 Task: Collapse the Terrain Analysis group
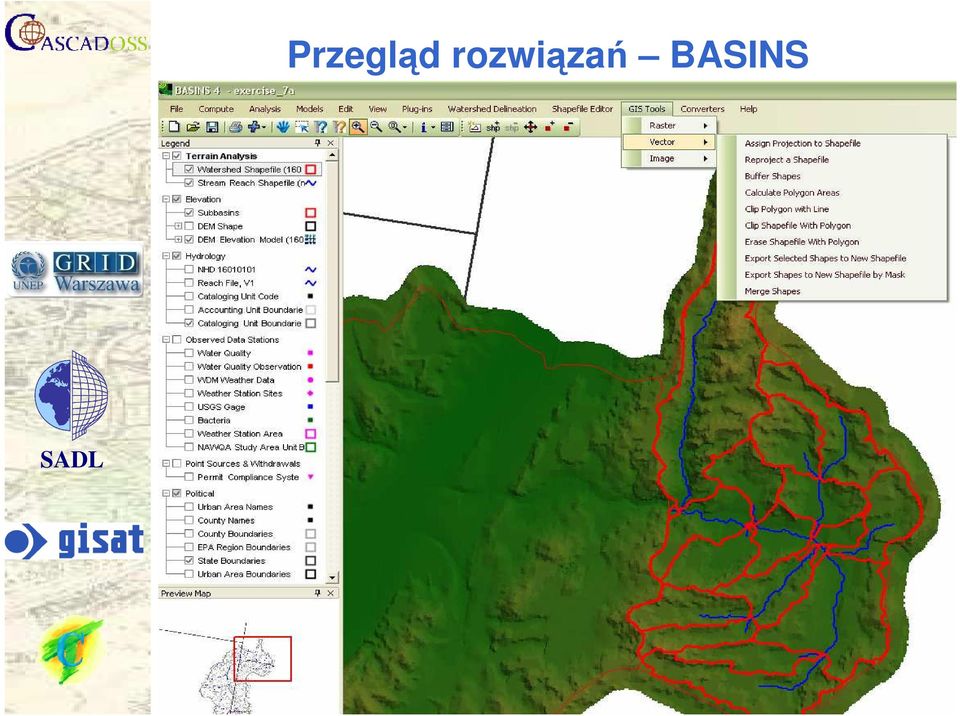[x=166, y=156]
